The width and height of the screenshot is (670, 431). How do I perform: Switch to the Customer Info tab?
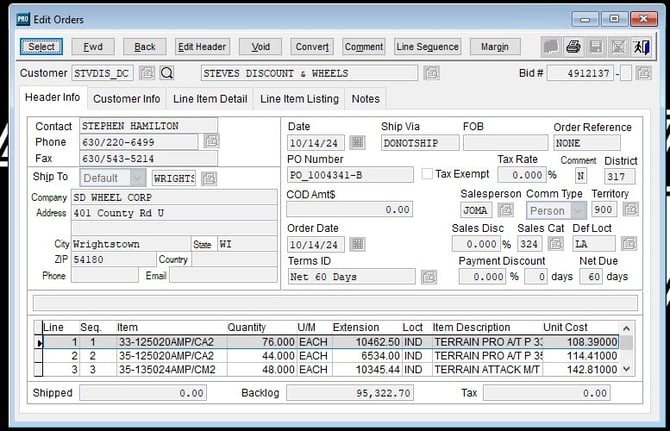pyautogui.click(x=127, y=99)
